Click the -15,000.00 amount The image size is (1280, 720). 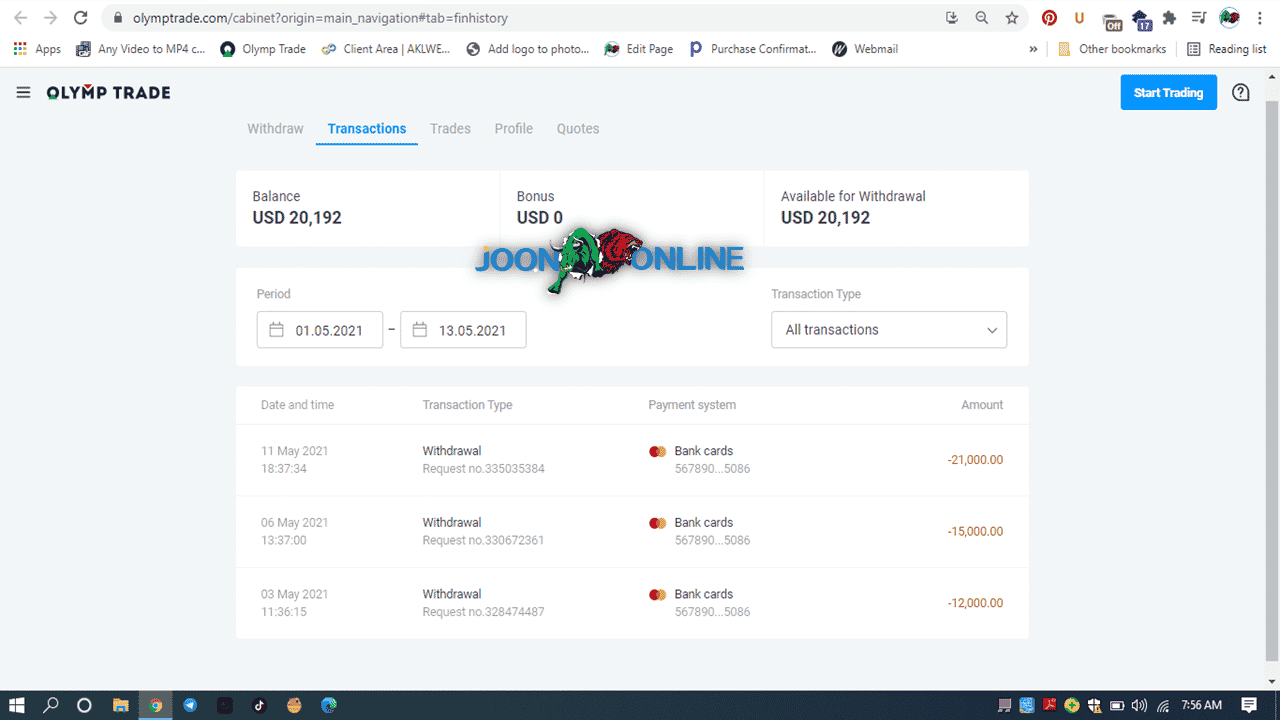coord(975,532)
